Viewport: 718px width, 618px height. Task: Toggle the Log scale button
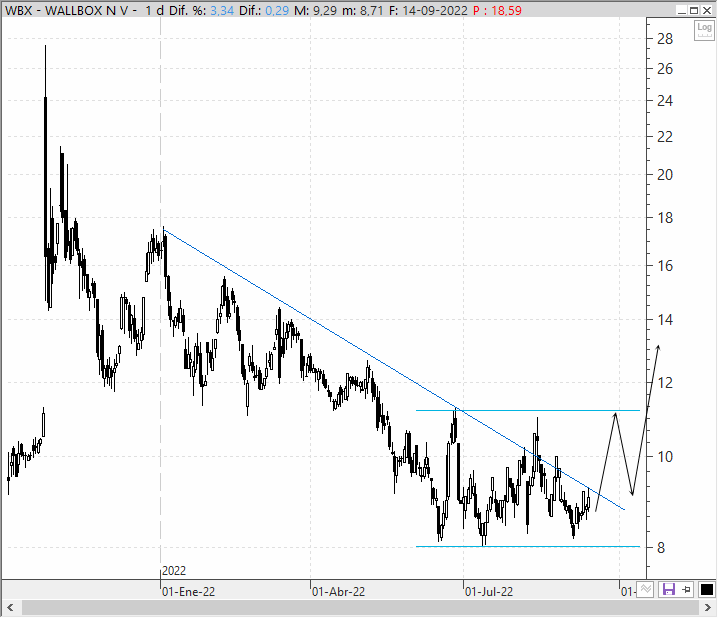(x=704, y=31)
